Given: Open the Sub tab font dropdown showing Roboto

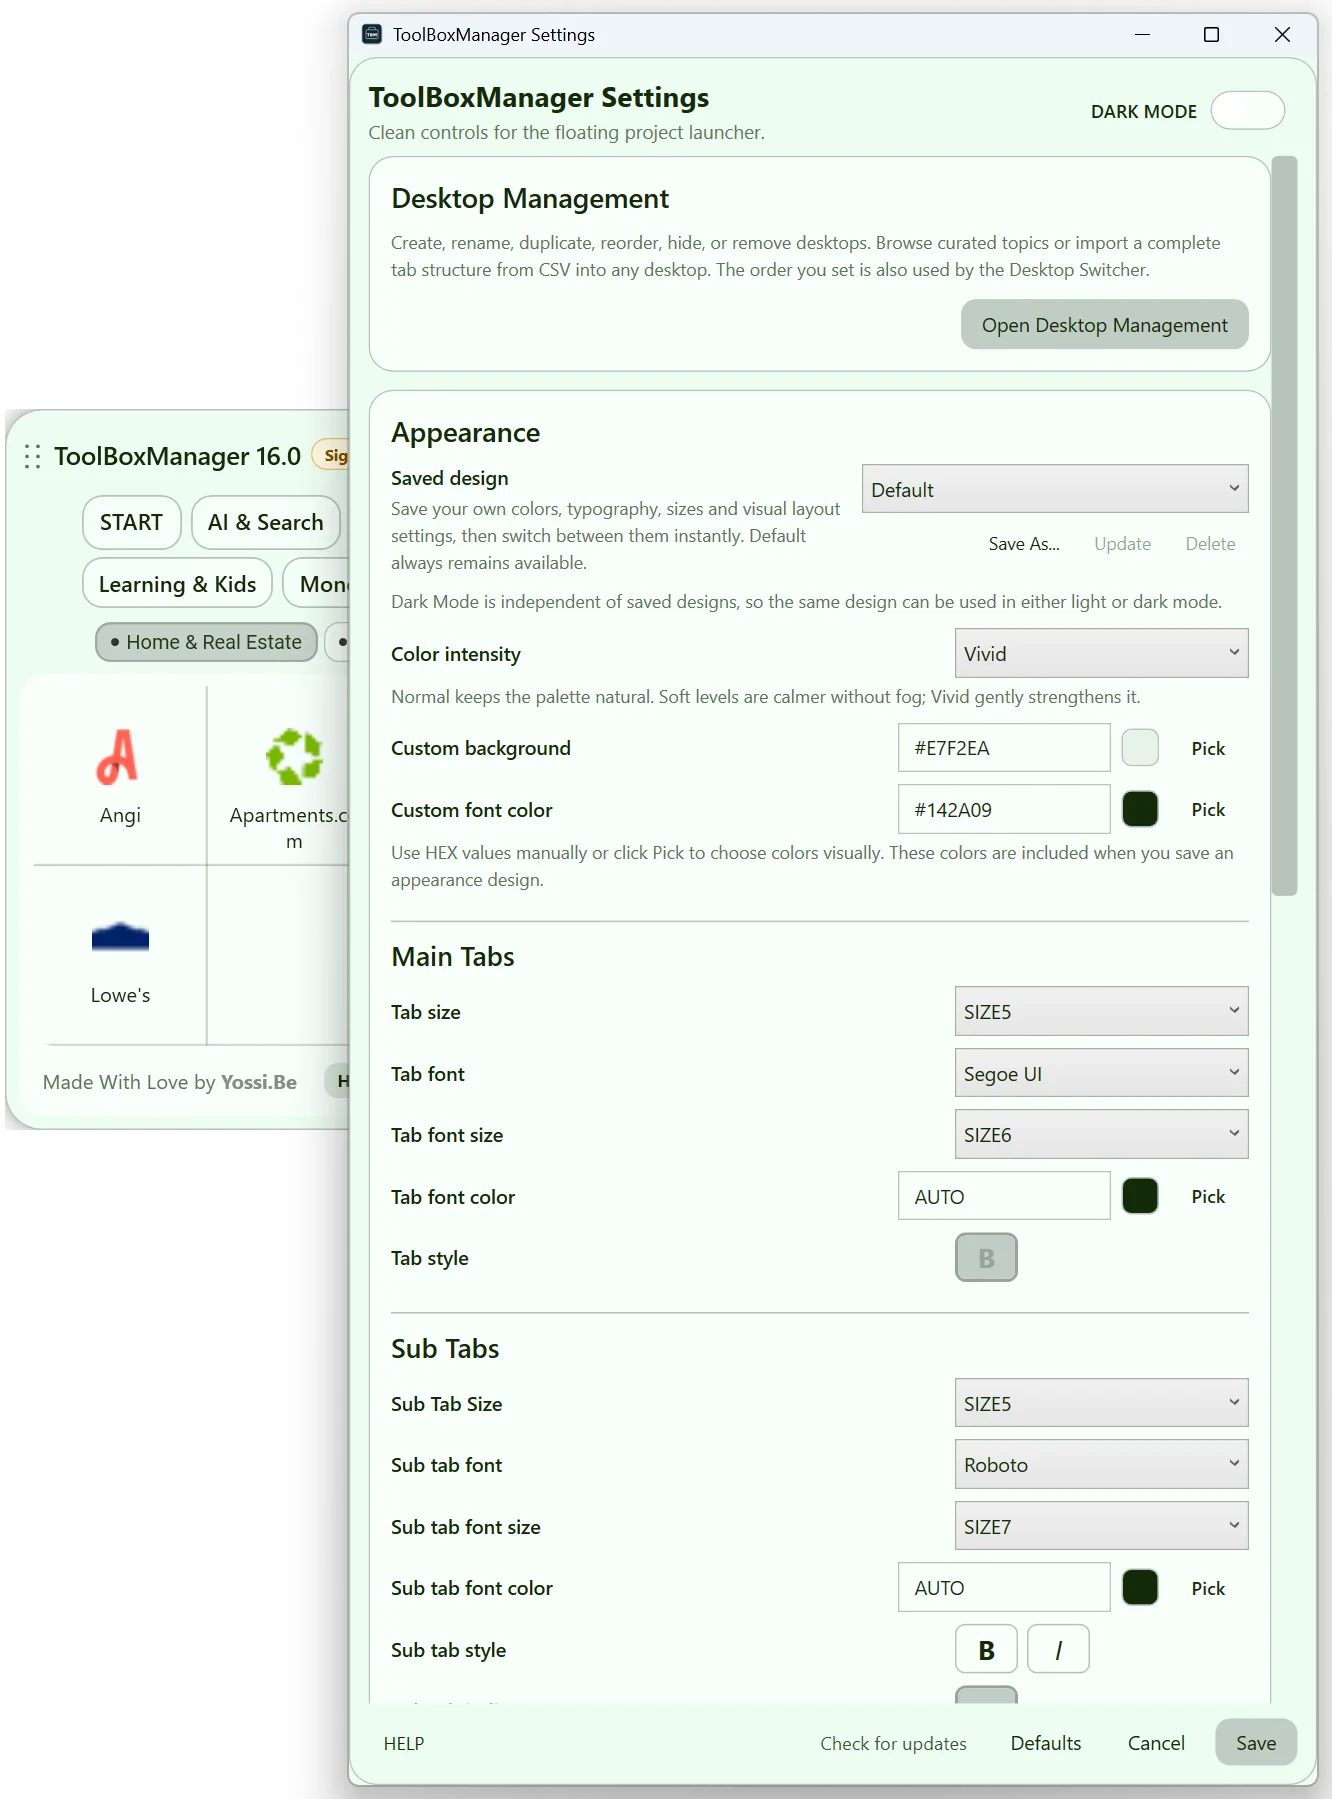Looking at the screenshot, I should [x=1101, y=1464].
